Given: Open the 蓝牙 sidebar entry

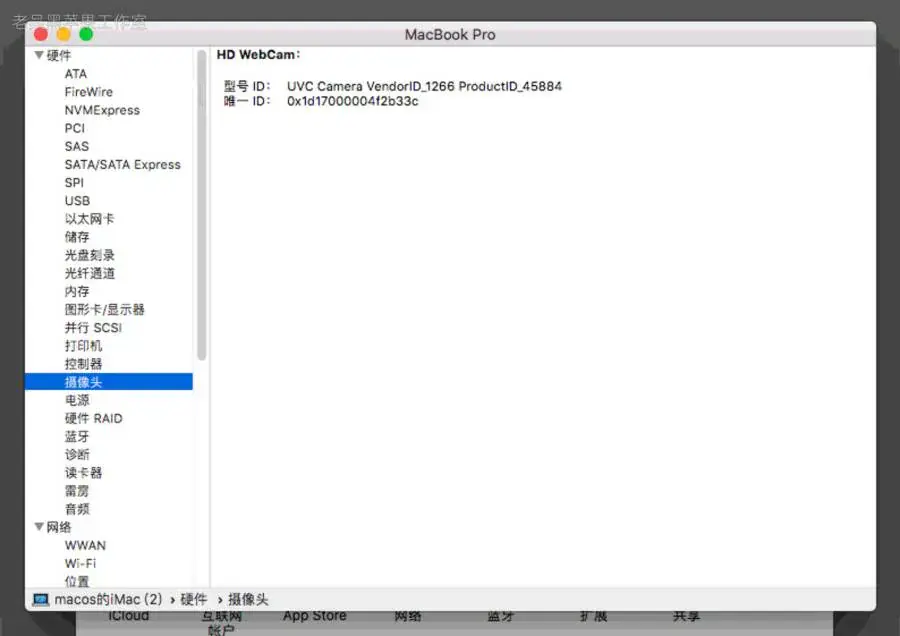Looking at the screenshot, I should point(77,436).
